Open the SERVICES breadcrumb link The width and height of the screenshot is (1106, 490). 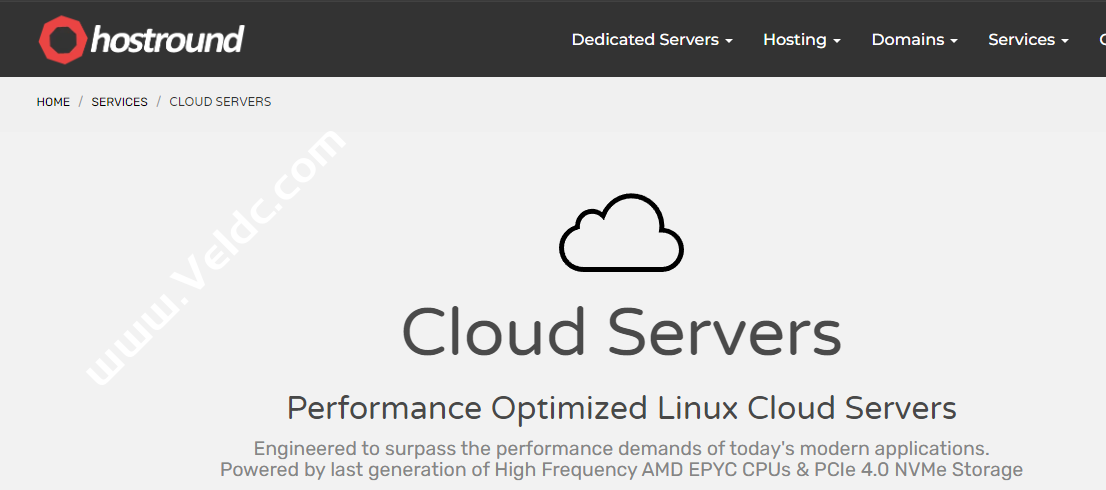tap(119, 102)
